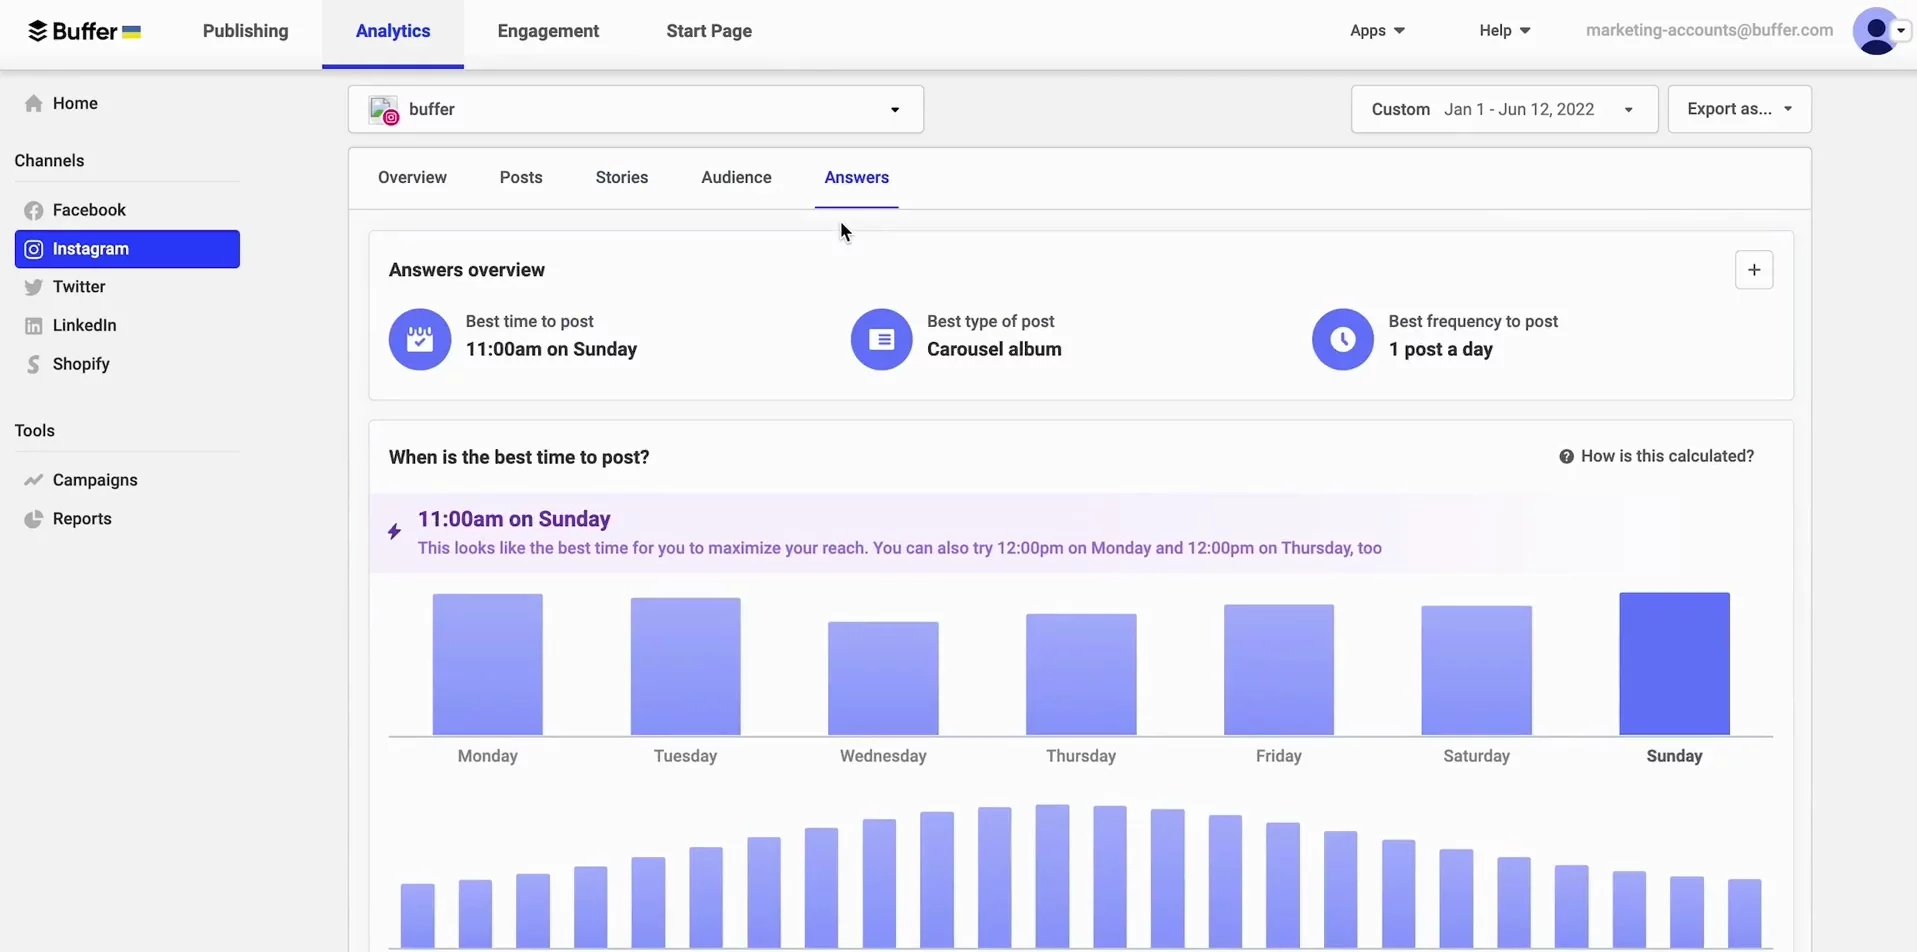Screen dimensions: 1917x952
Task: Open the Apps dropdown menu
Action: [1377, 31]
